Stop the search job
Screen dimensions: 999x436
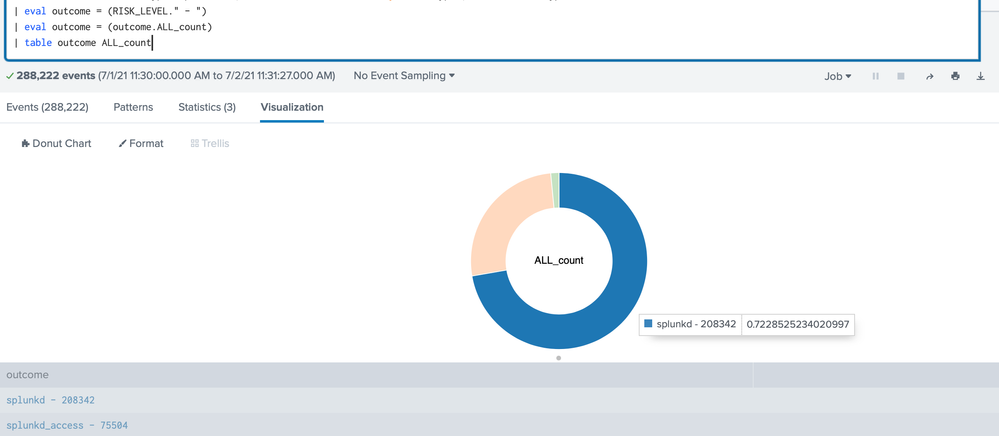click(x=901, y=76)
